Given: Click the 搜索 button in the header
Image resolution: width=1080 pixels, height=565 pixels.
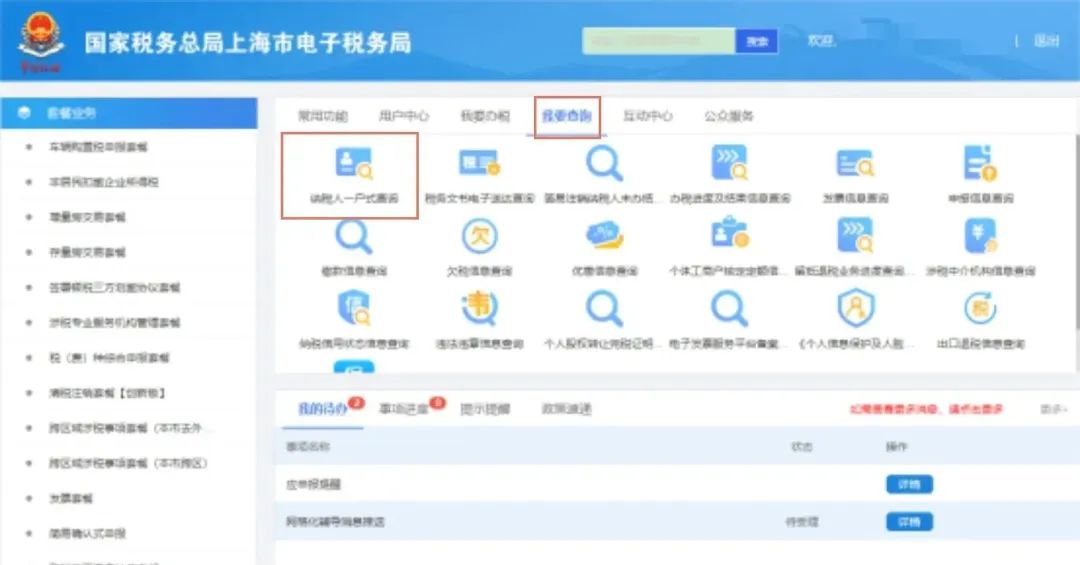Looking at the screenshot, I should click(757, 41).
